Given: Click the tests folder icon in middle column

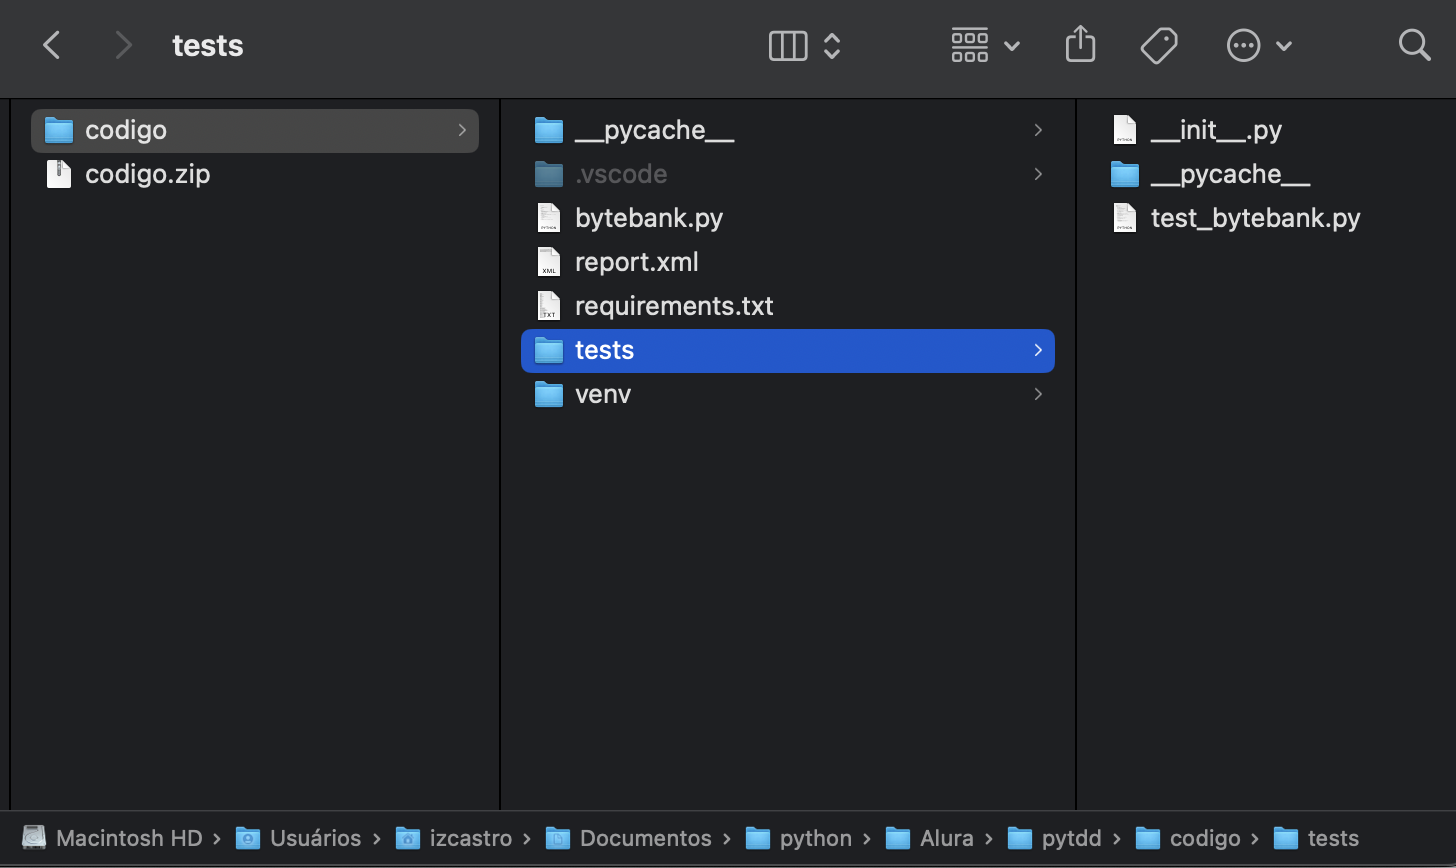Looking at the screenshot, I should 549,350.
